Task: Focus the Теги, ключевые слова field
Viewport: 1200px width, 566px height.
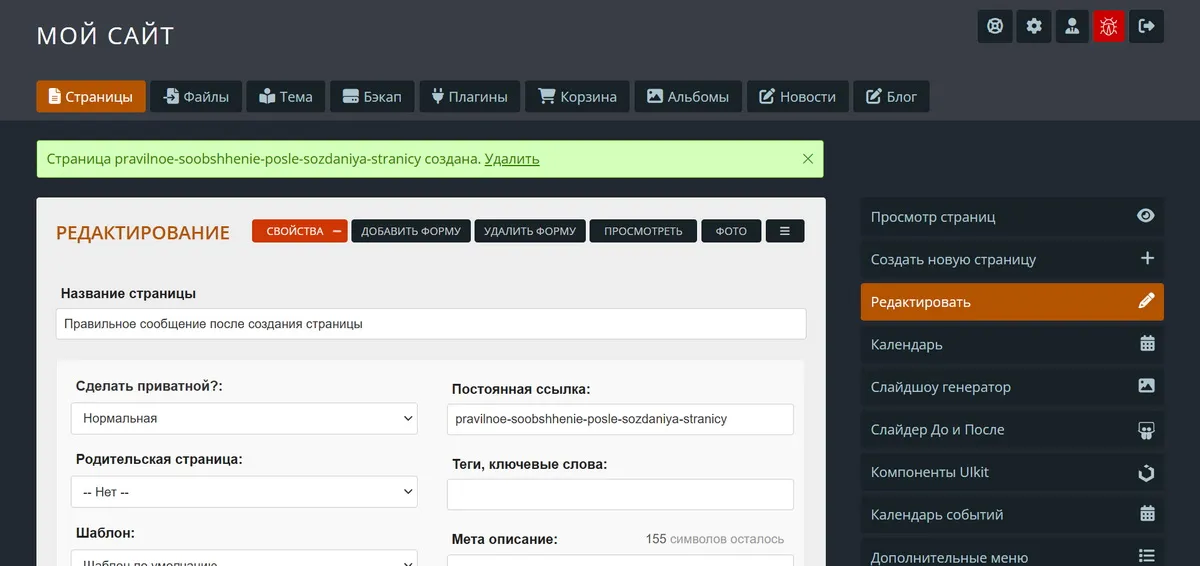Action: [620, 494]
